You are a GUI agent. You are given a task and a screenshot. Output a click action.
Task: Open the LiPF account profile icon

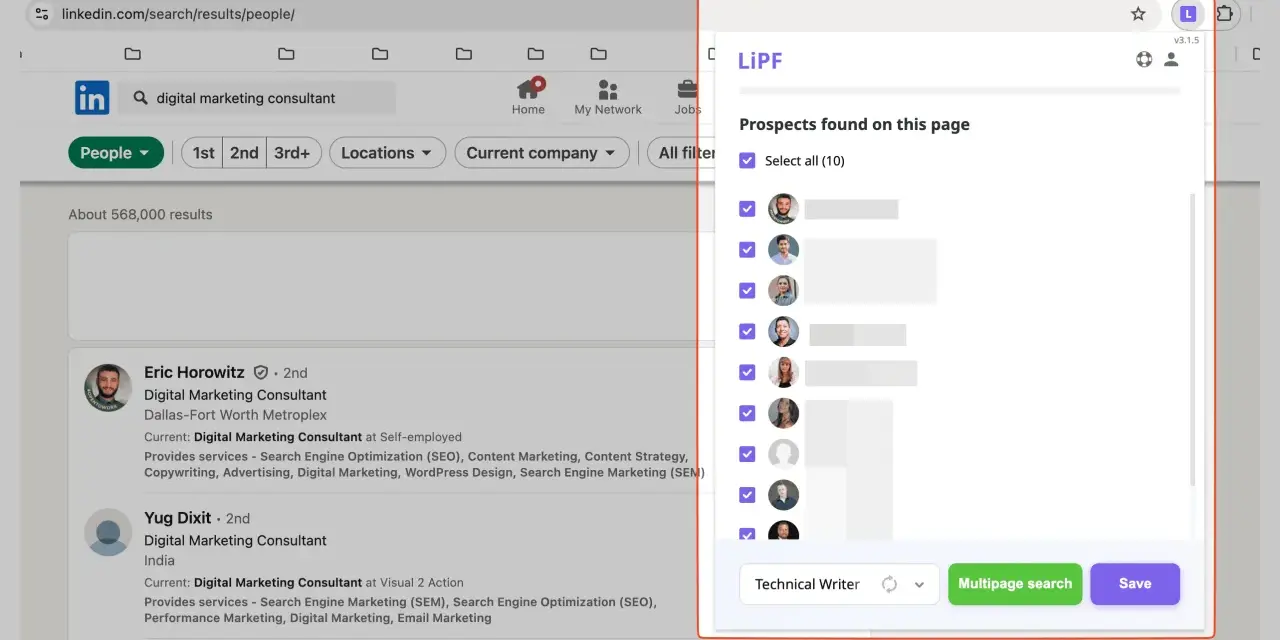point(1171,59)
